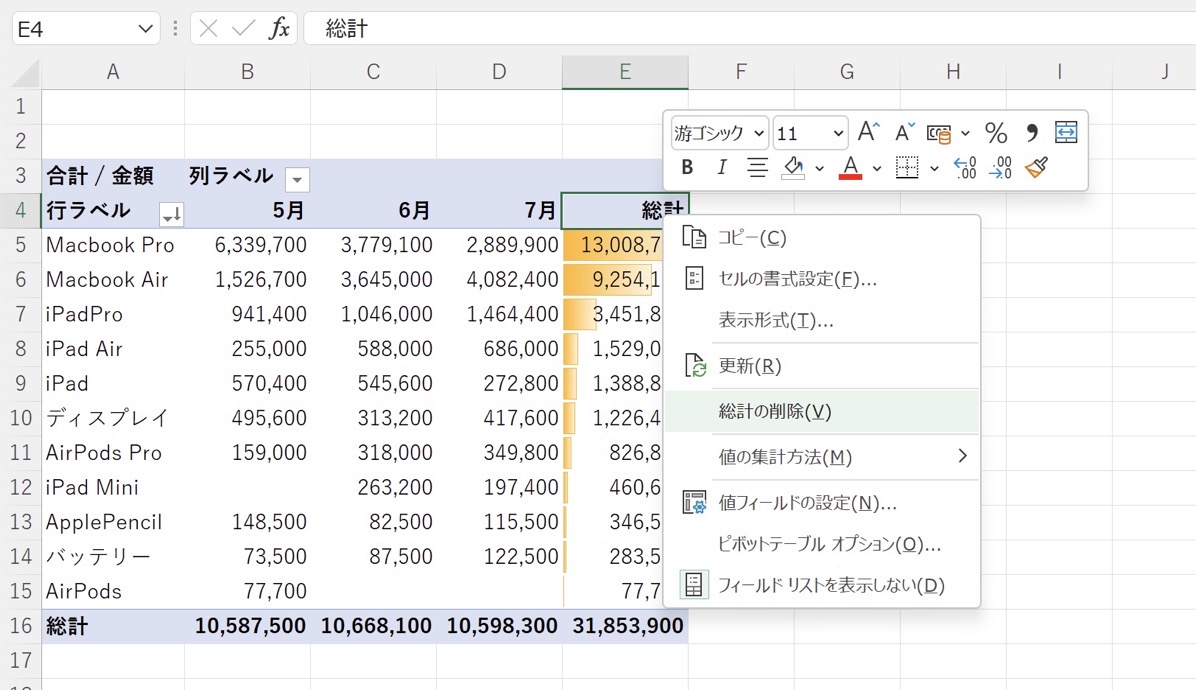Click フィールド リストを表示しない(D) menu item
The width and height of the screenshot is (1196, 690).
821,585
